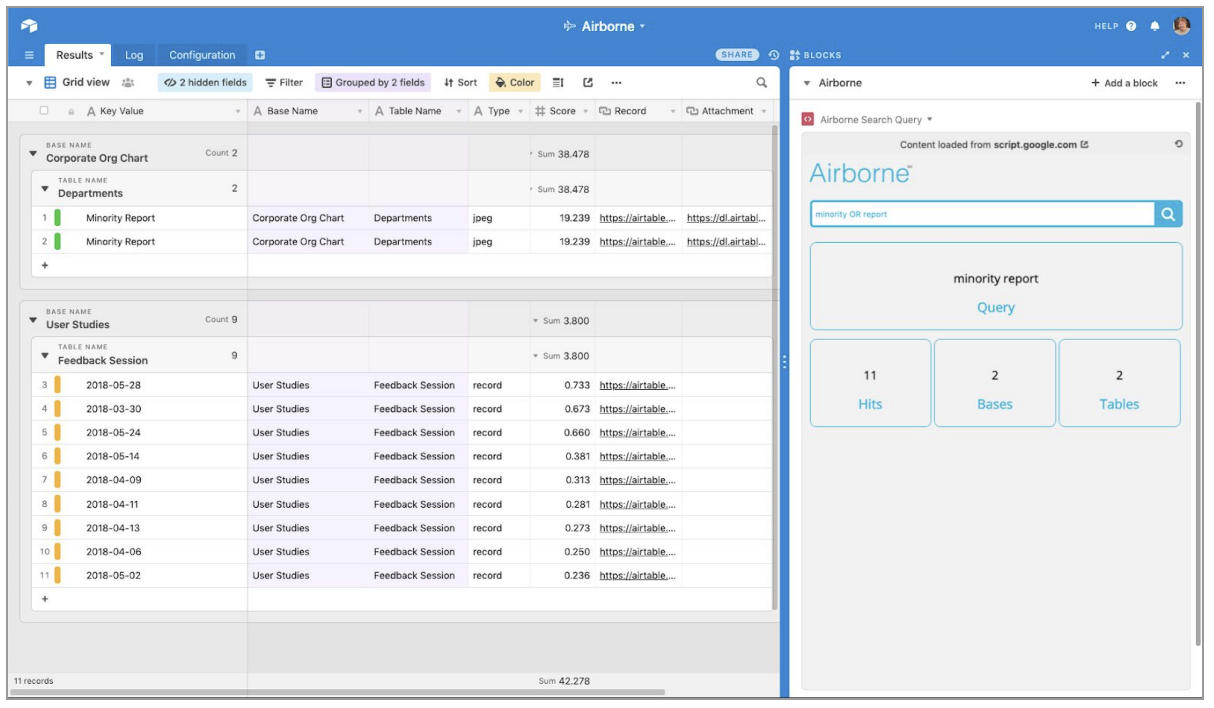Open the script.google.com external link icon
The width and height of the screenshot is (1214, 708).
tap(1085, 144)
